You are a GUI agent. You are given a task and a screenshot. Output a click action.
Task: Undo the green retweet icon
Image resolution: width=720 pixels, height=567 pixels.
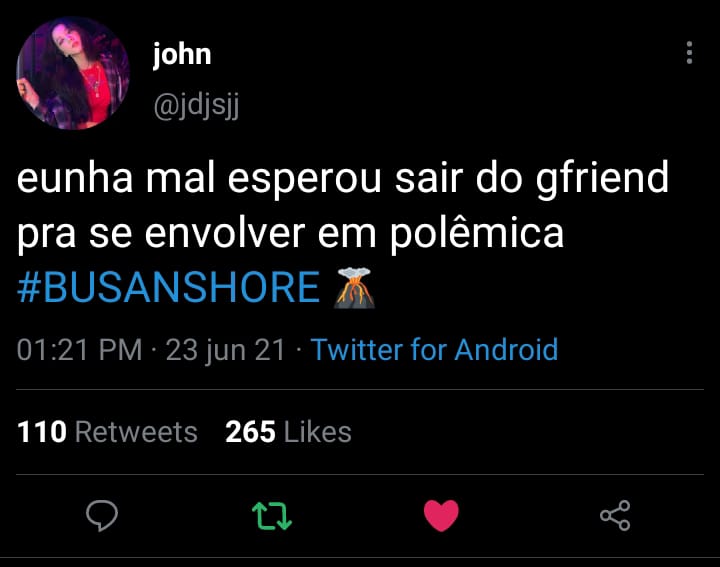272,516
